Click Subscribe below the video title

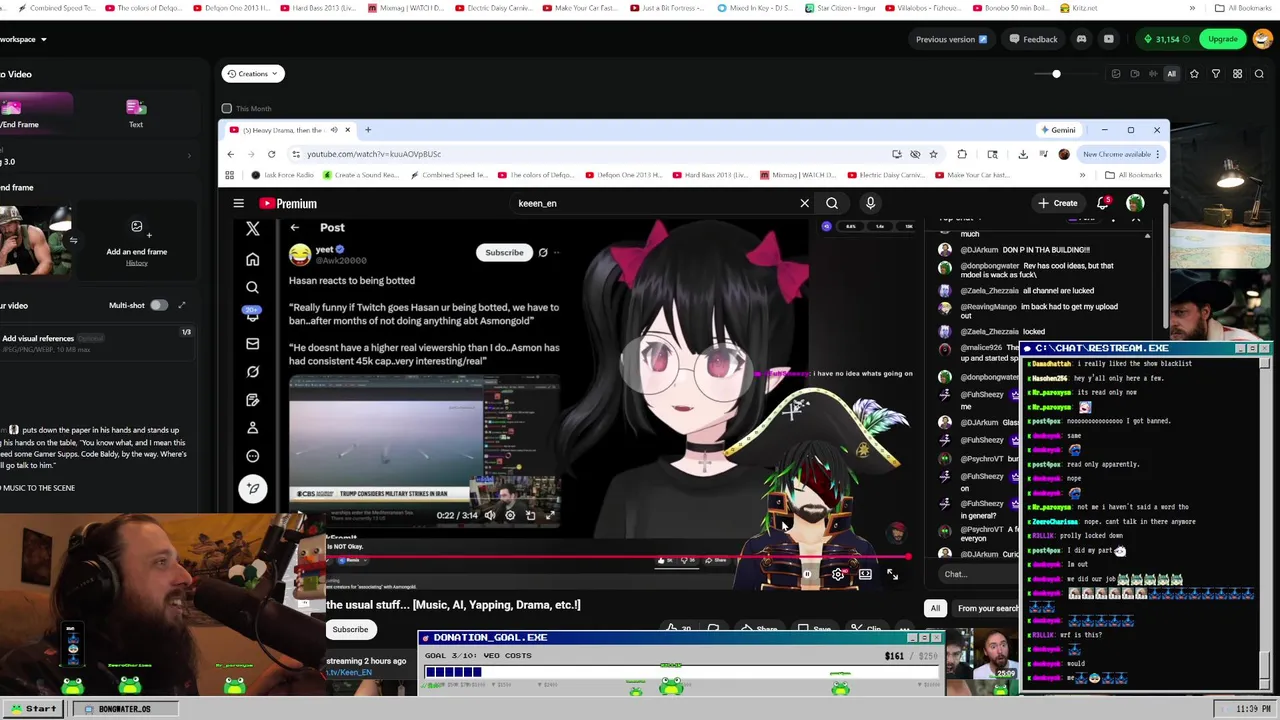(x=350, y=629)
